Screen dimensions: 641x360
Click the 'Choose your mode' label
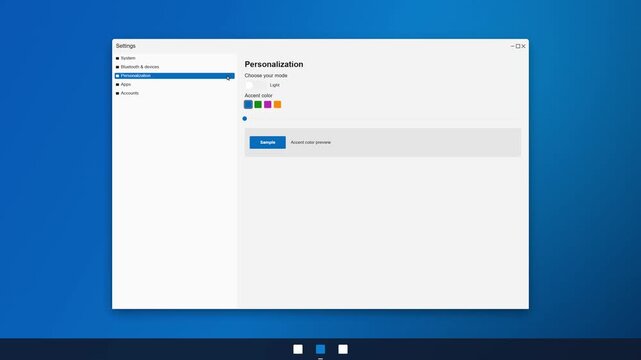click(266, 76)
